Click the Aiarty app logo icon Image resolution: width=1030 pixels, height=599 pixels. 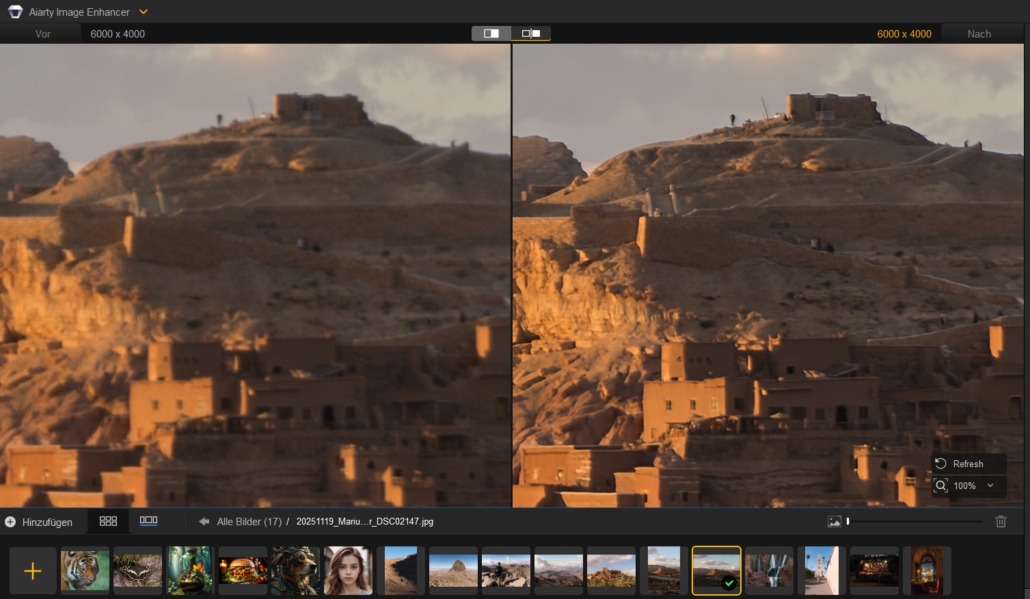pos(15,12)
